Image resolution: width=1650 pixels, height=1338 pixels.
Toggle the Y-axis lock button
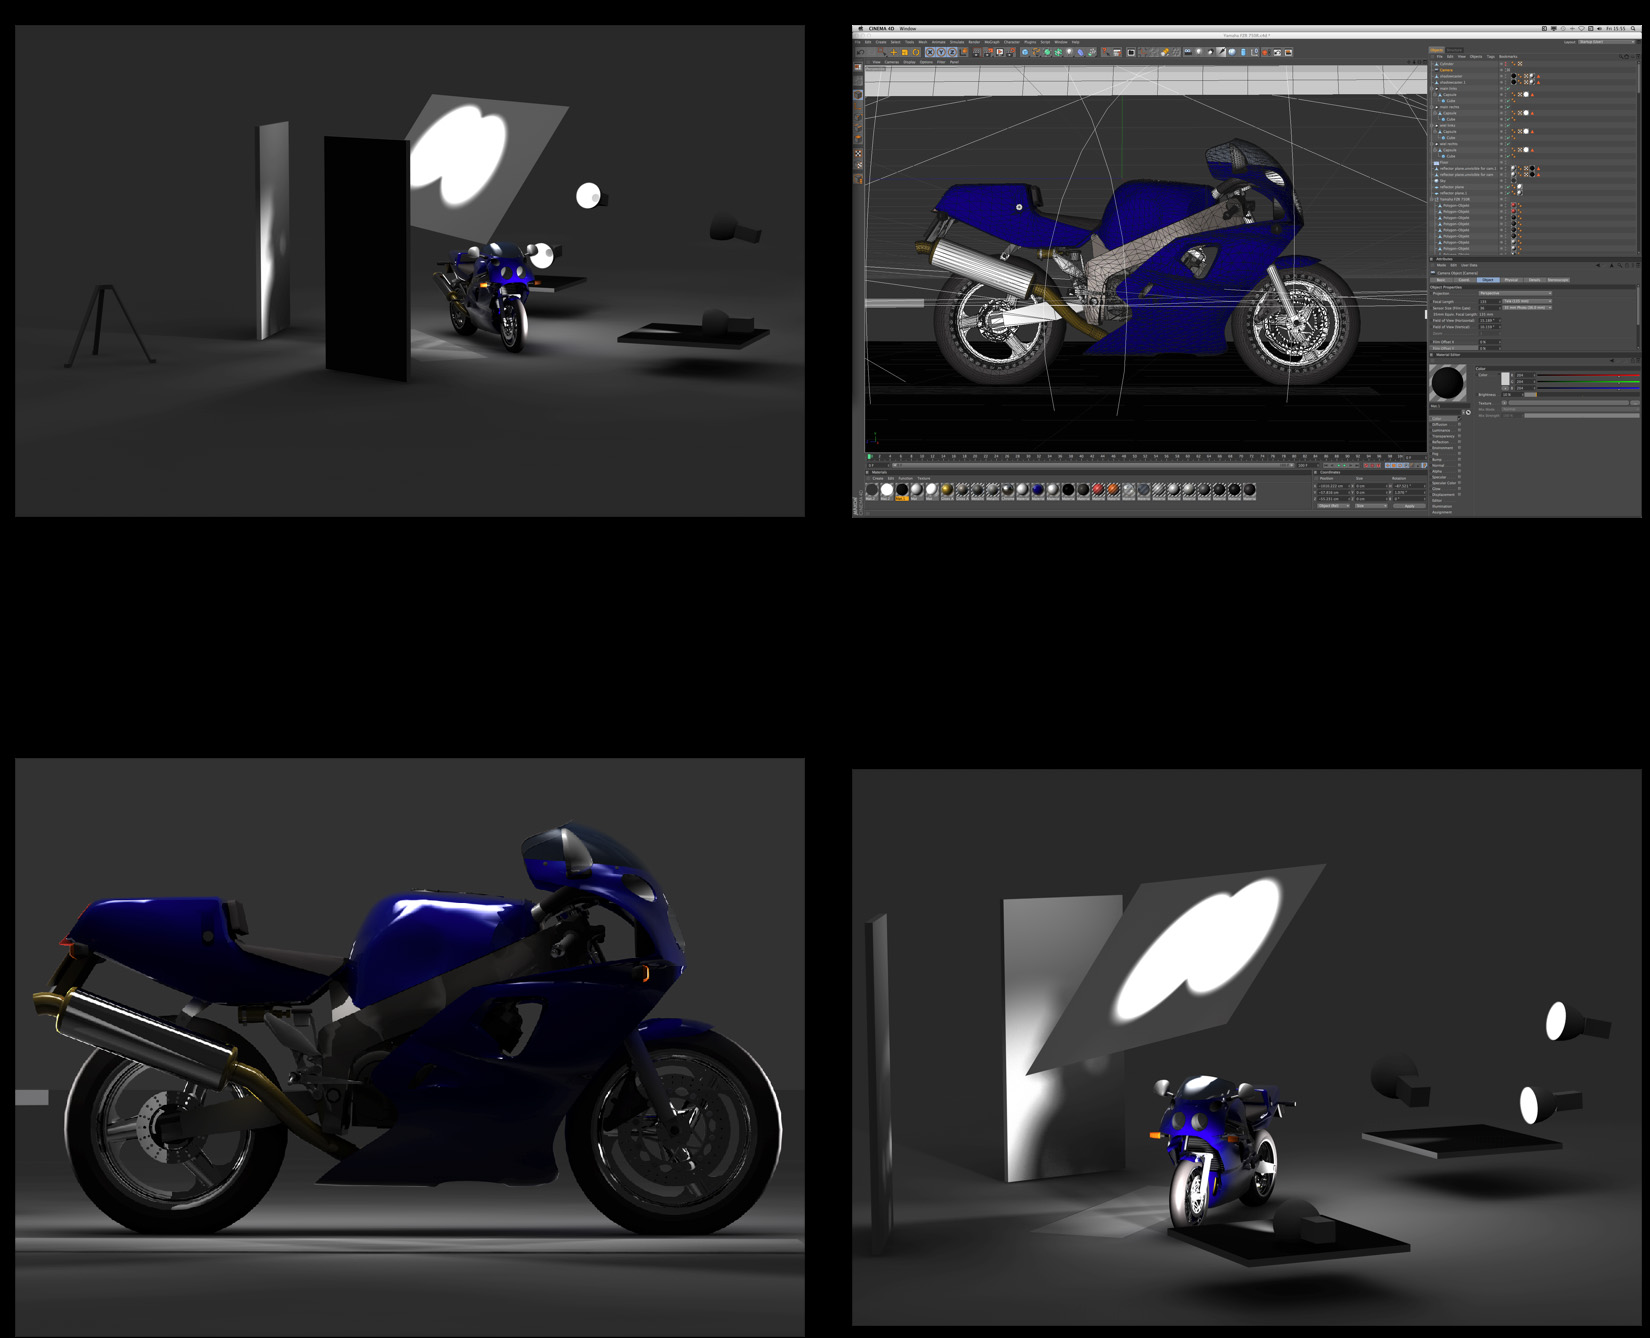click(941, 52)
